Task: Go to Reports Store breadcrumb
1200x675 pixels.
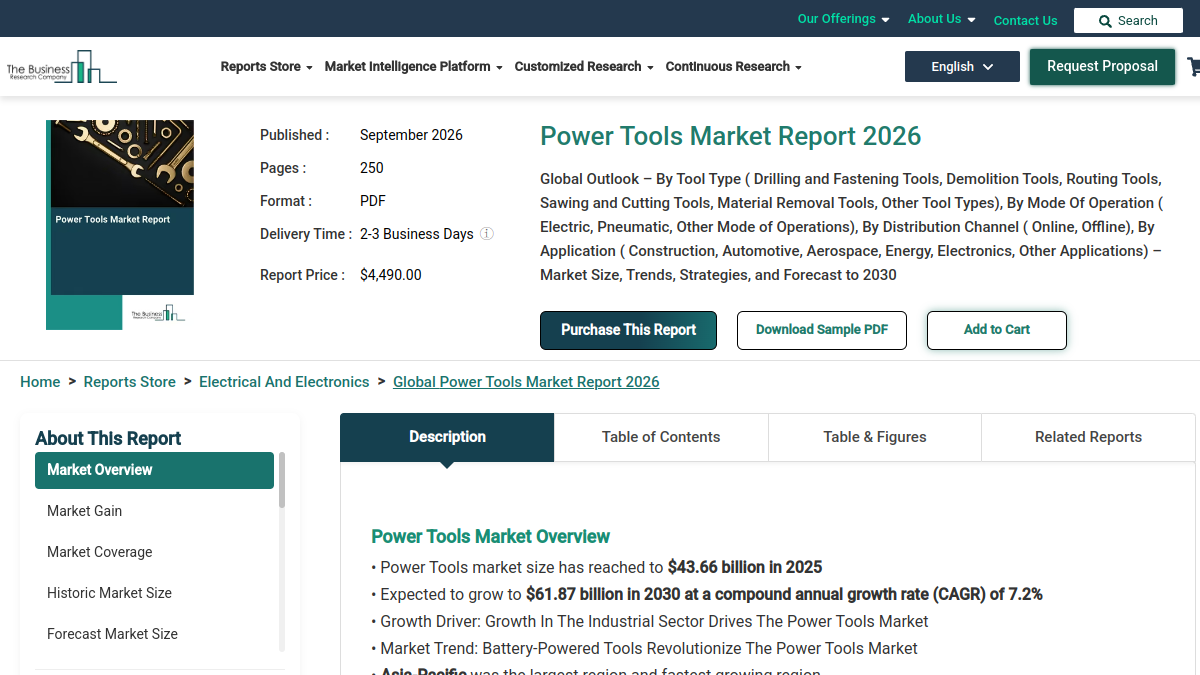Action: click(x=130, y=382)
